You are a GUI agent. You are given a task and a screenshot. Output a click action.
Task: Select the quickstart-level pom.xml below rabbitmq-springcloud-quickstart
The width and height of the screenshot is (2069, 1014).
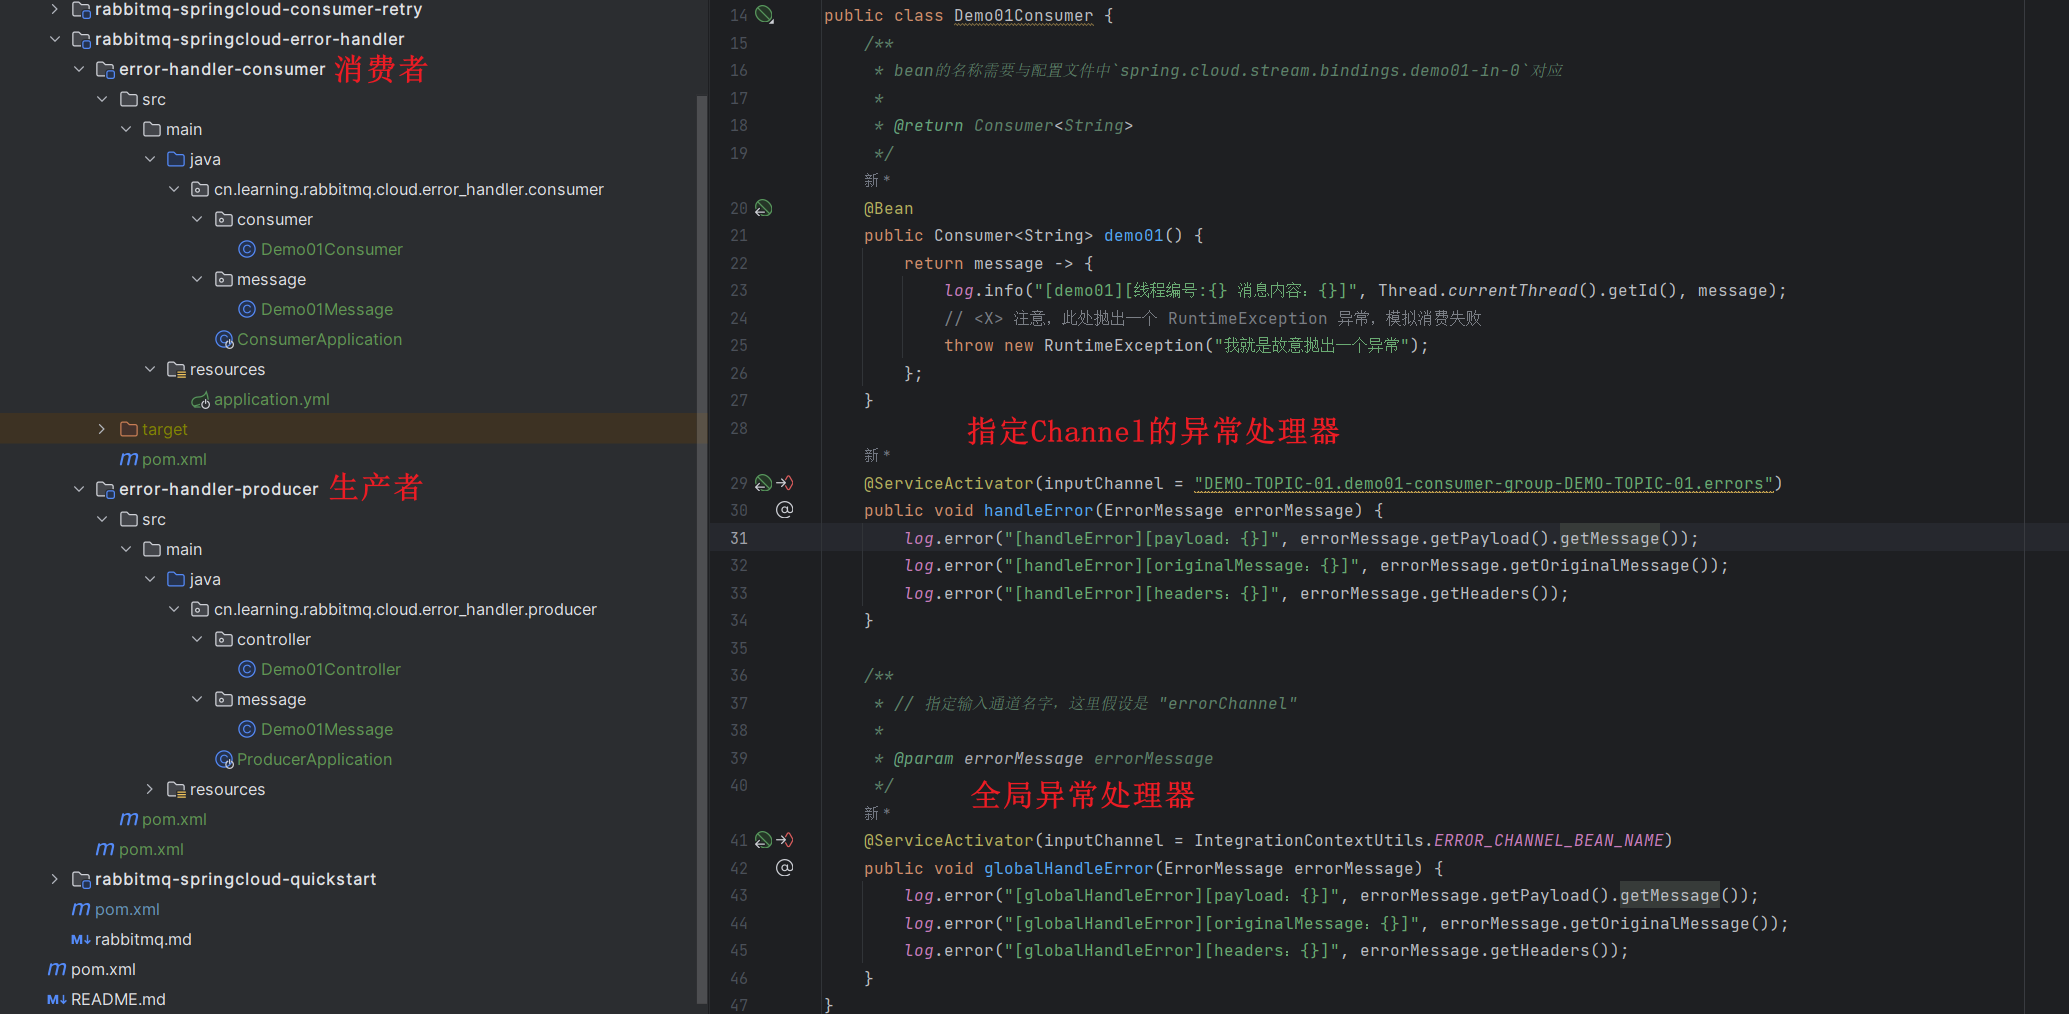(x=127, y=909)
